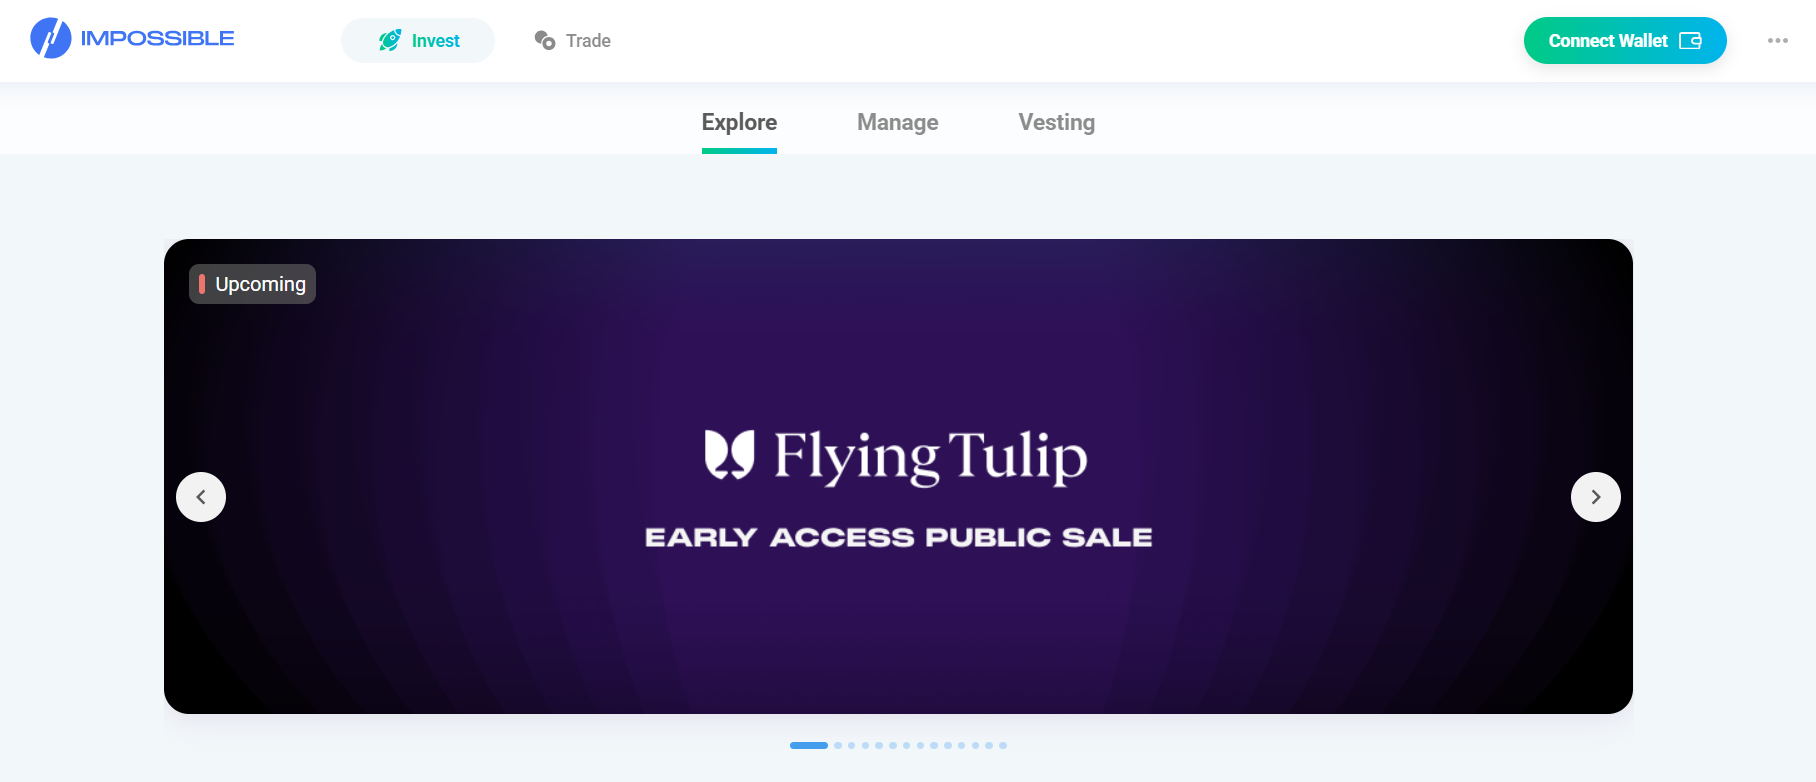The width and height of the screenshot is (1816, 782).
Task: Jump to the last carousel dot
Action: [1003, 745]
